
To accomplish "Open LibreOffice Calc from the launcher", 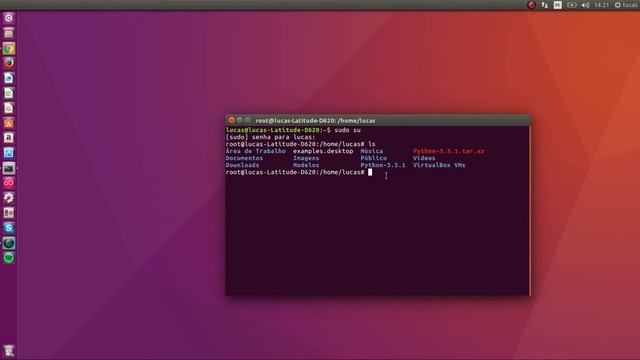I will point(9,93).
